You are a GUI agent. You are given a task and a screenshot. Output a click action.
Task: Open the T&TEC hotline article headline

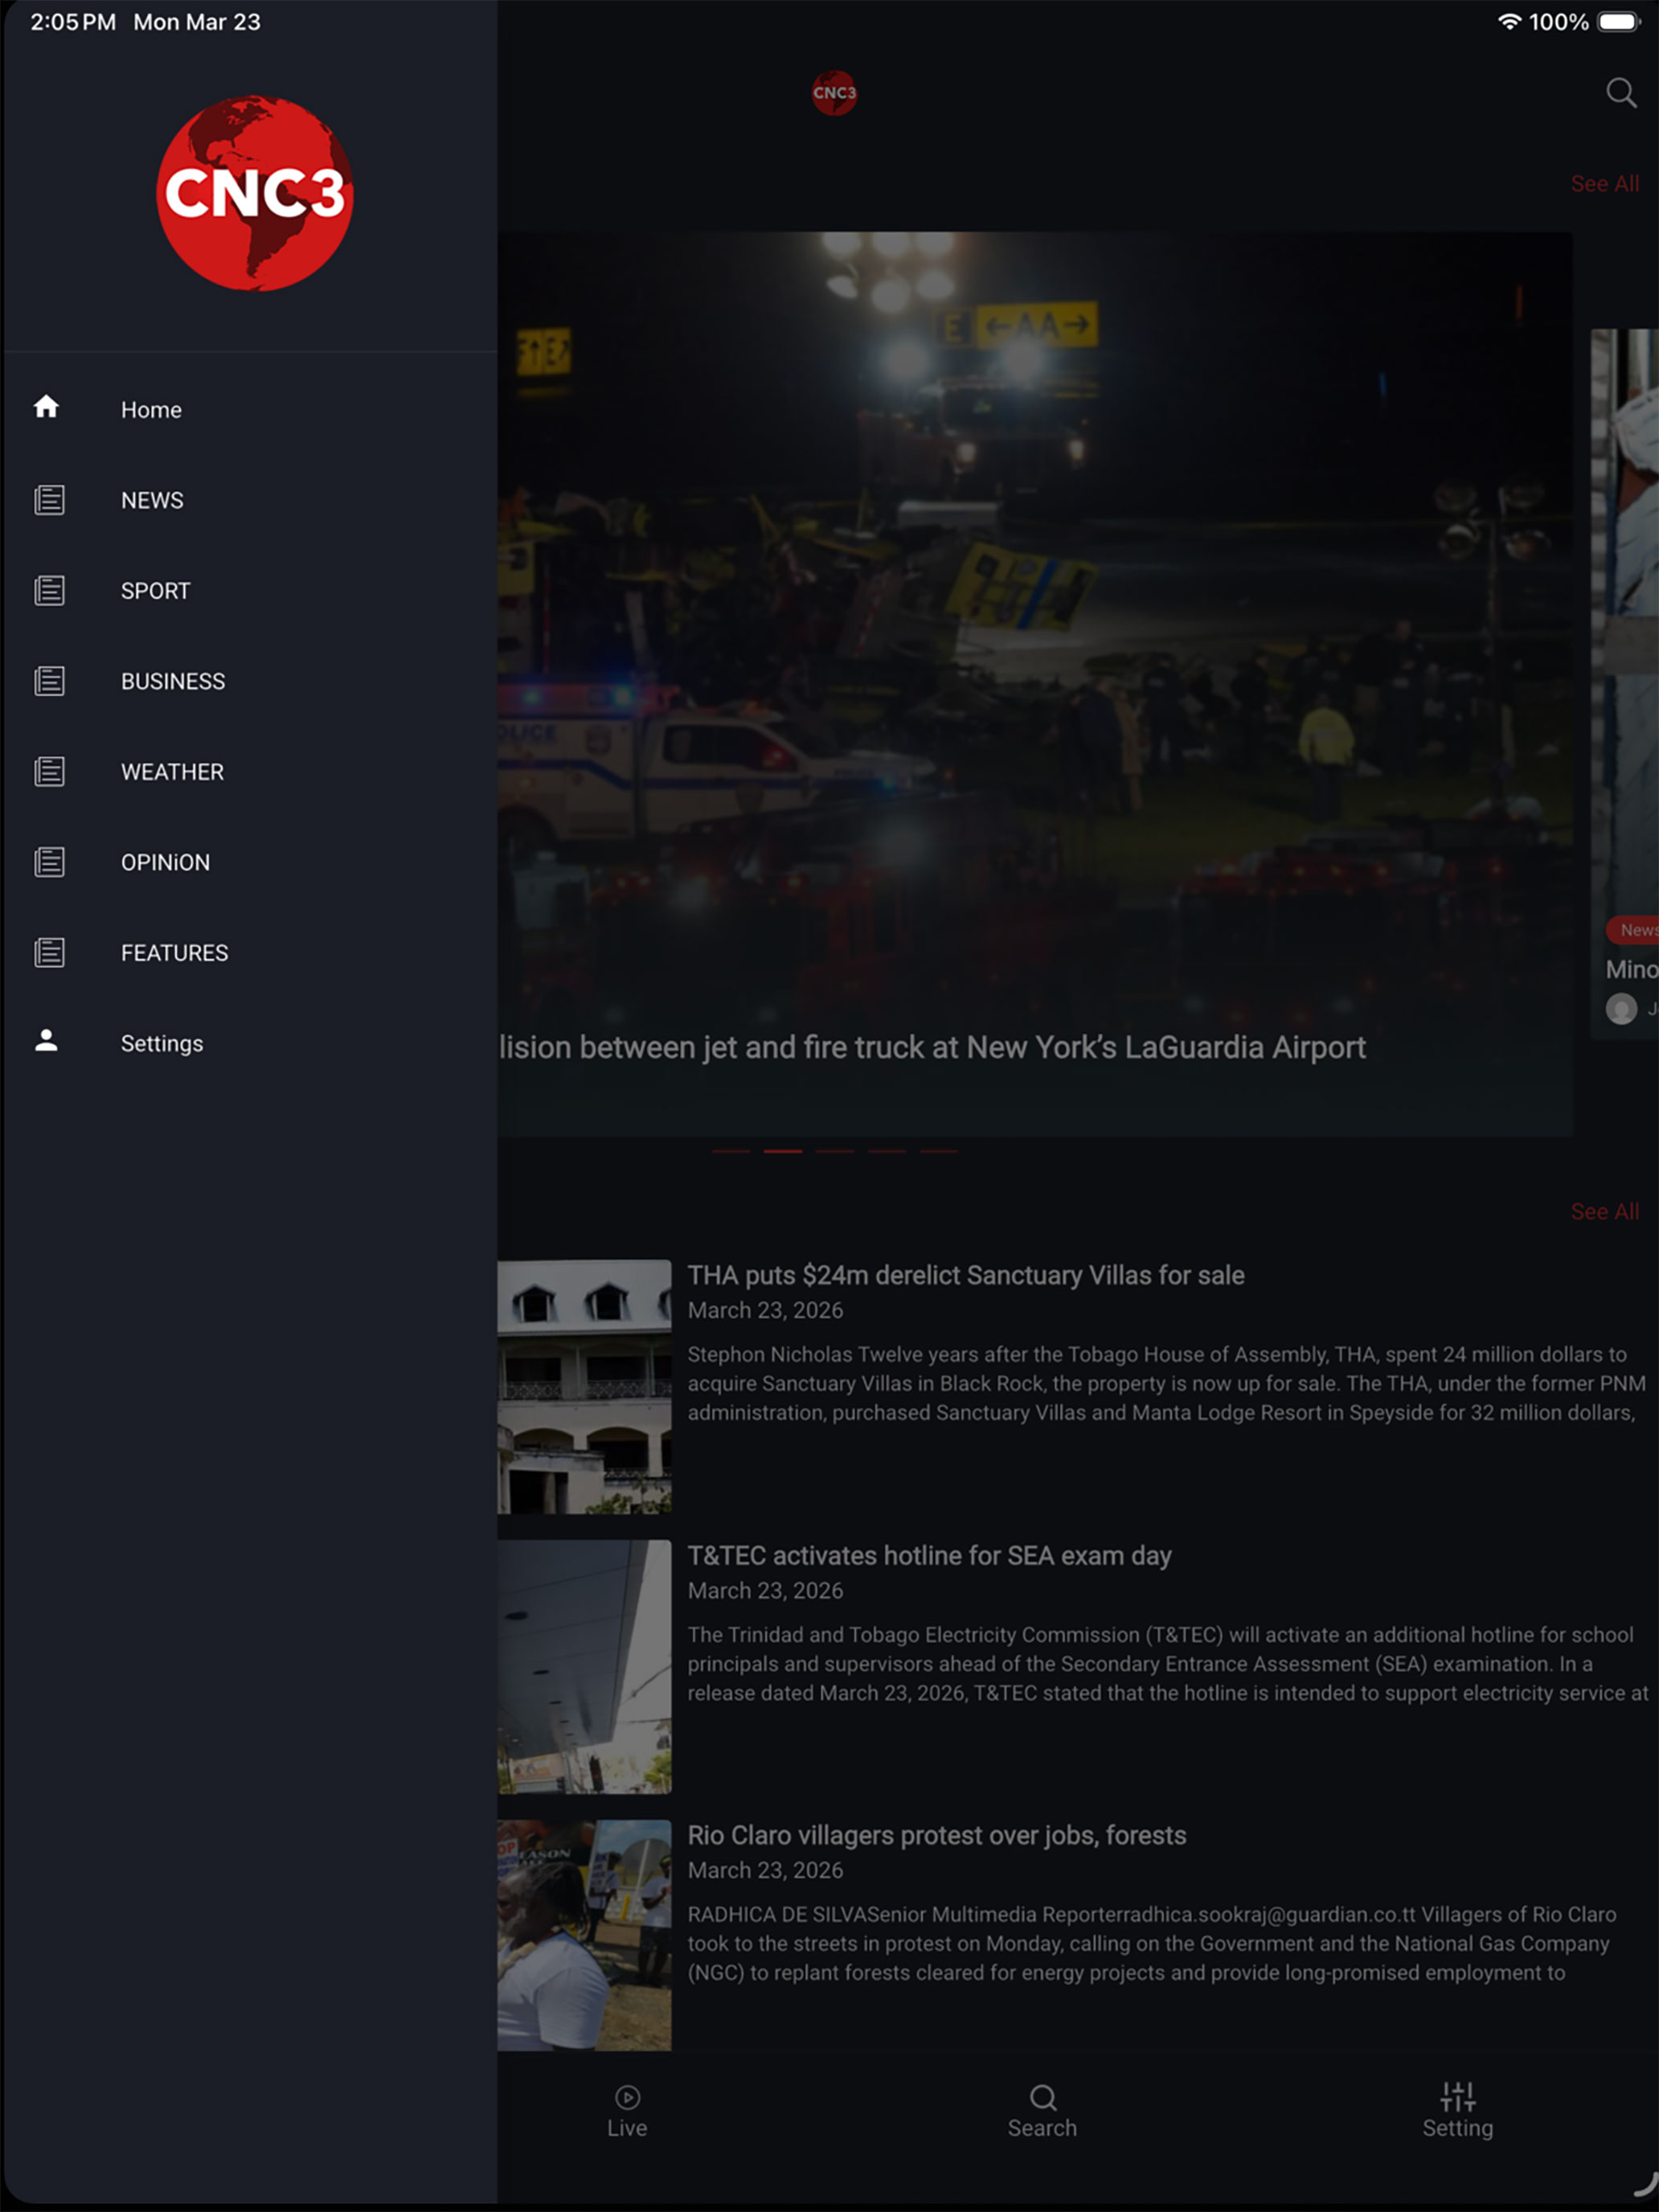pos(929,1555)
